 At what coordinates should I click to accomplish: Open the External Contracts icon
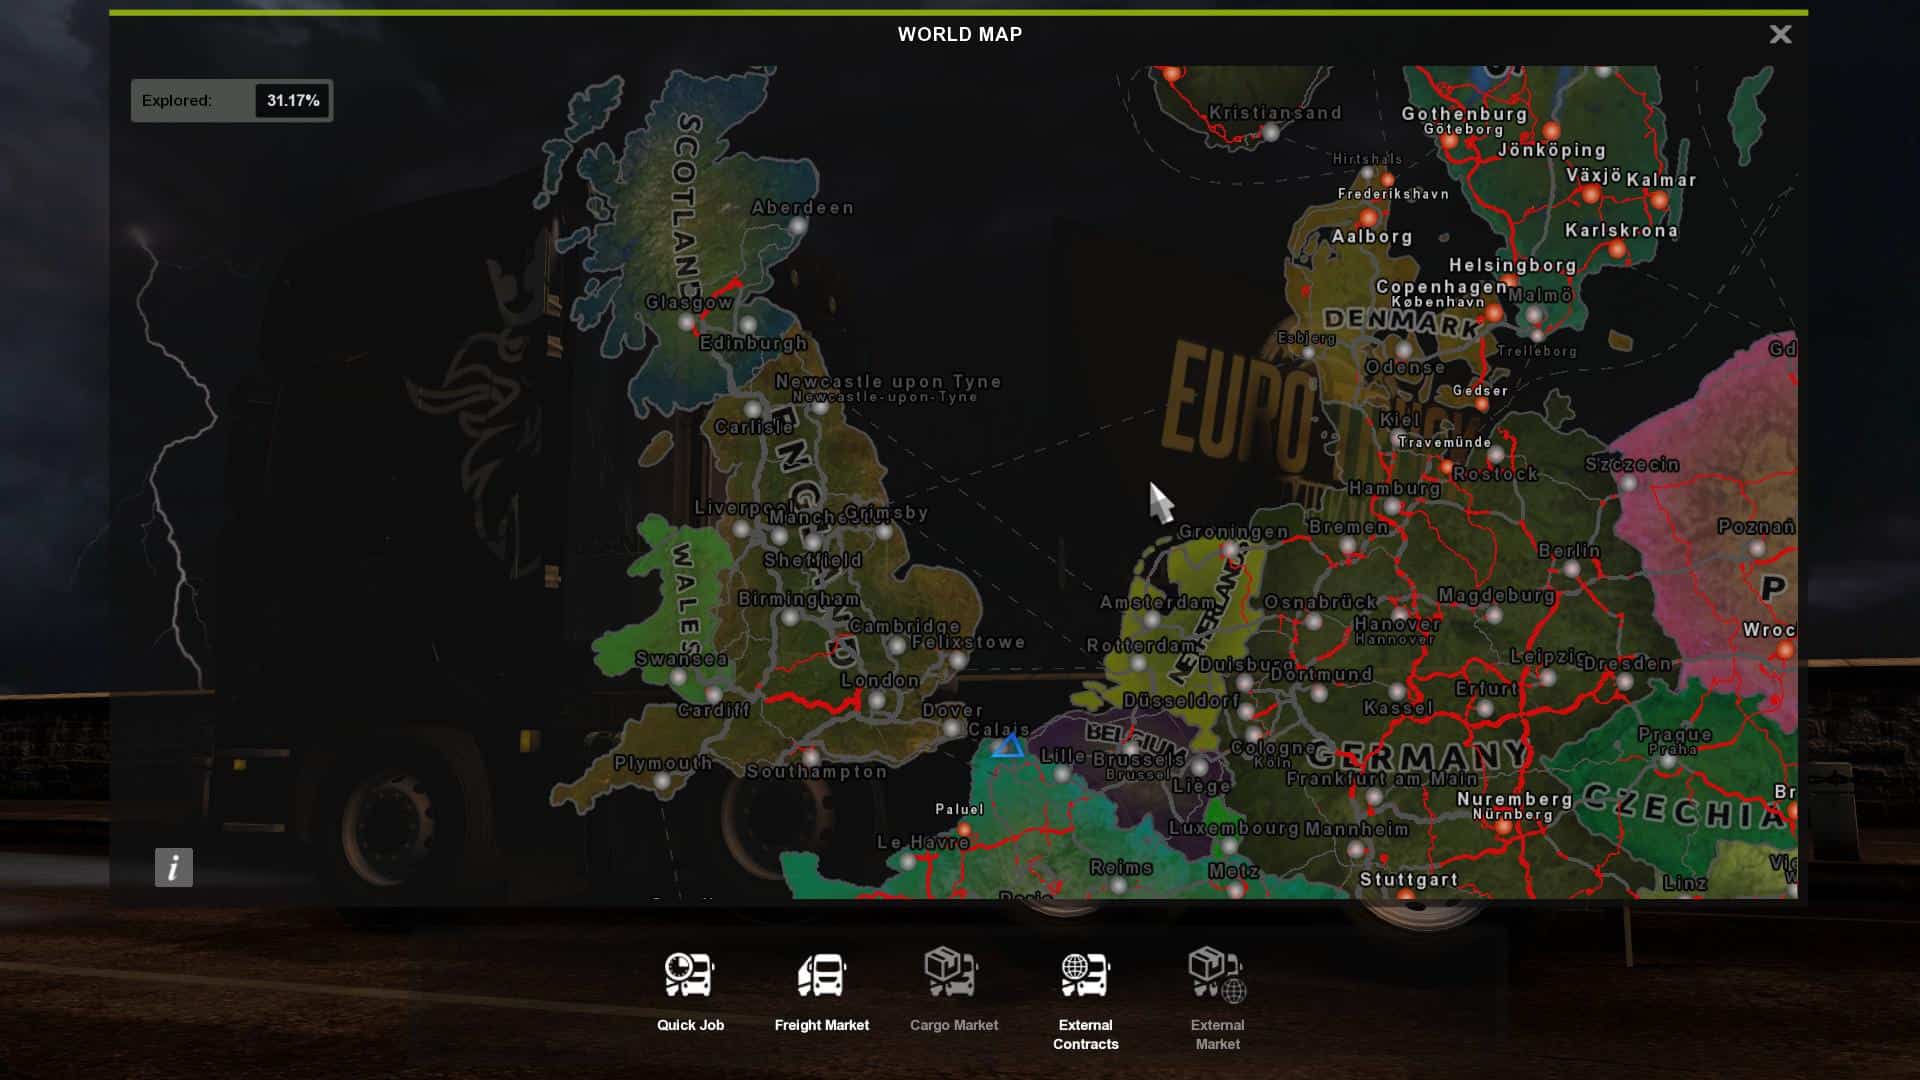coord(1085,975)
